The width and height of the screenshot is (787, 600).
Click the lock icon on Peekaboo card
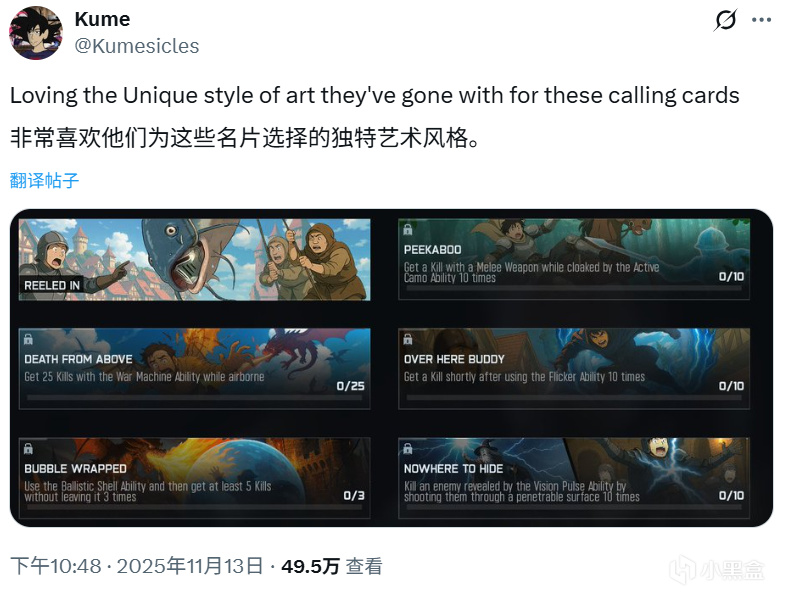pyautogui.click(x=408, y=229)
